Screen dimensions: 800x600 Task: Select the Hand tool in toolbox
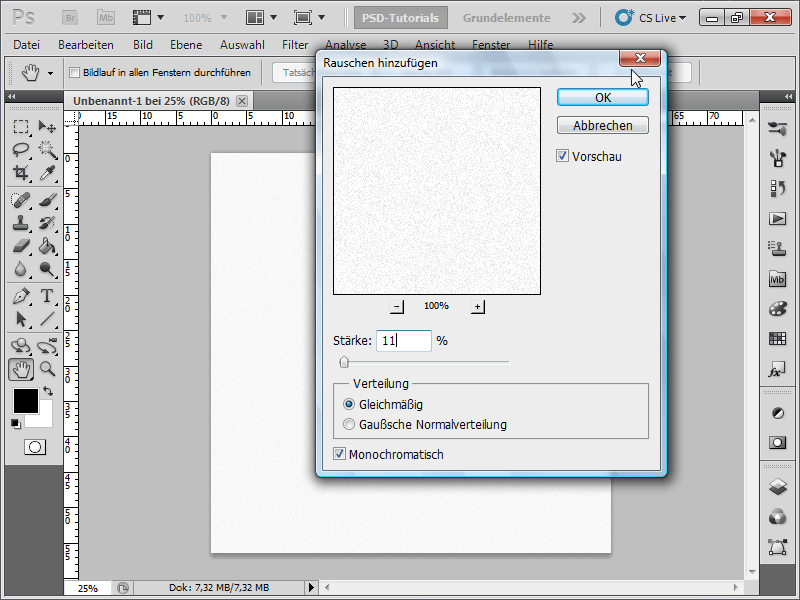pyautogui.click(x=21, y=369)
